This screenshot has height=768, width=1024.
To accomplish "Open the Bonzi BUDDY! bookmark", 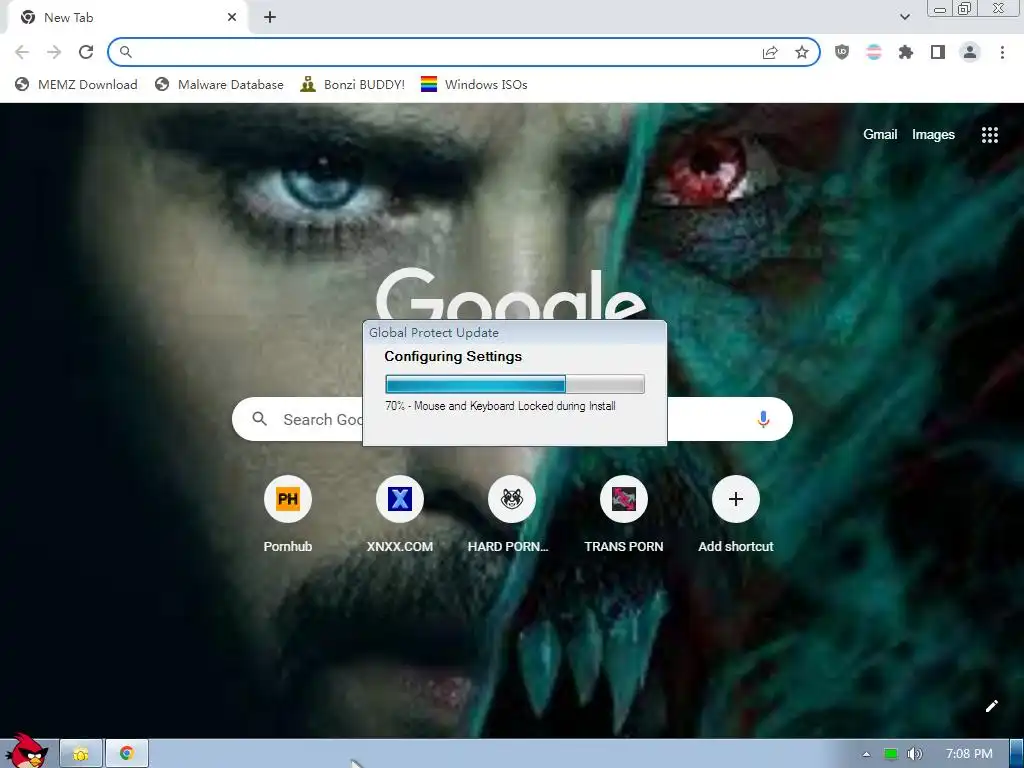I will coord(353,84).
